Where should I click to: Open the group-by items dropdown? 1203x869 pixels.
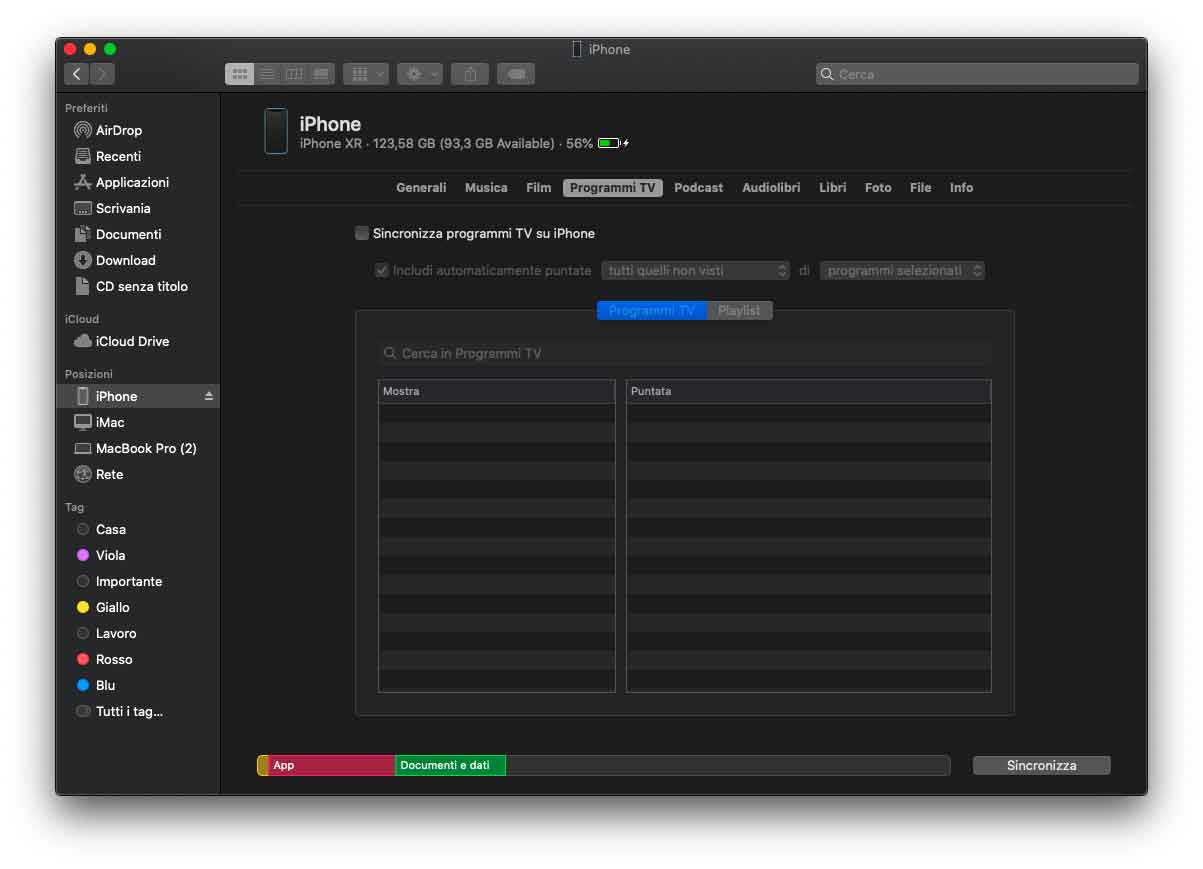[366, 74]
